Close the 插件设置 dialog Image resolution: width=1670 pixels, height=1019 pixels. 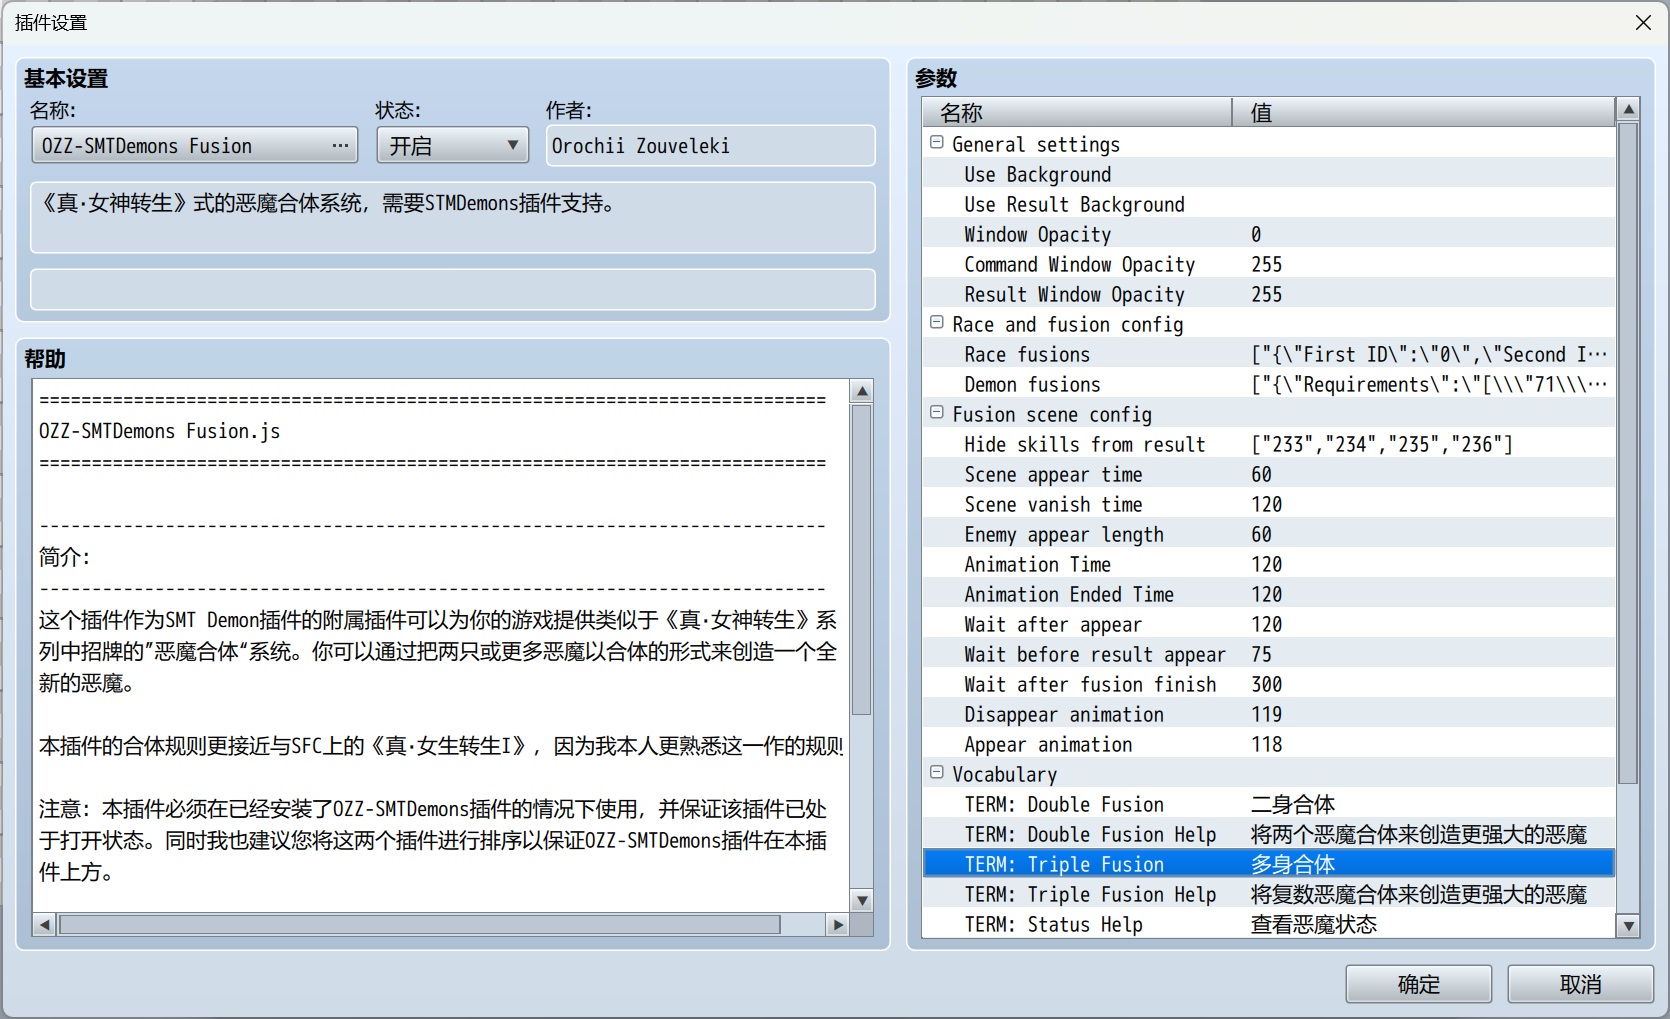pos(1643,22)
